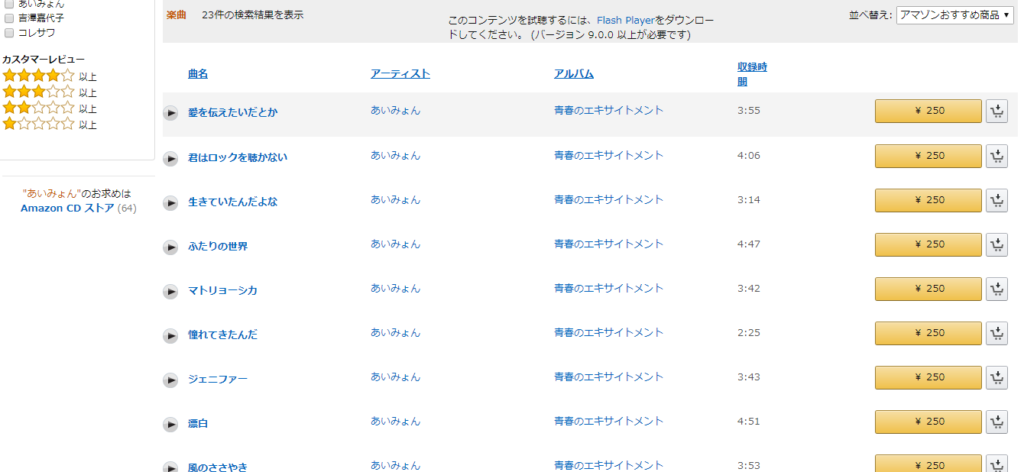1024x472 pixels.
Task: Buy 漂白 for ¥250
Action: click(928, 422)
